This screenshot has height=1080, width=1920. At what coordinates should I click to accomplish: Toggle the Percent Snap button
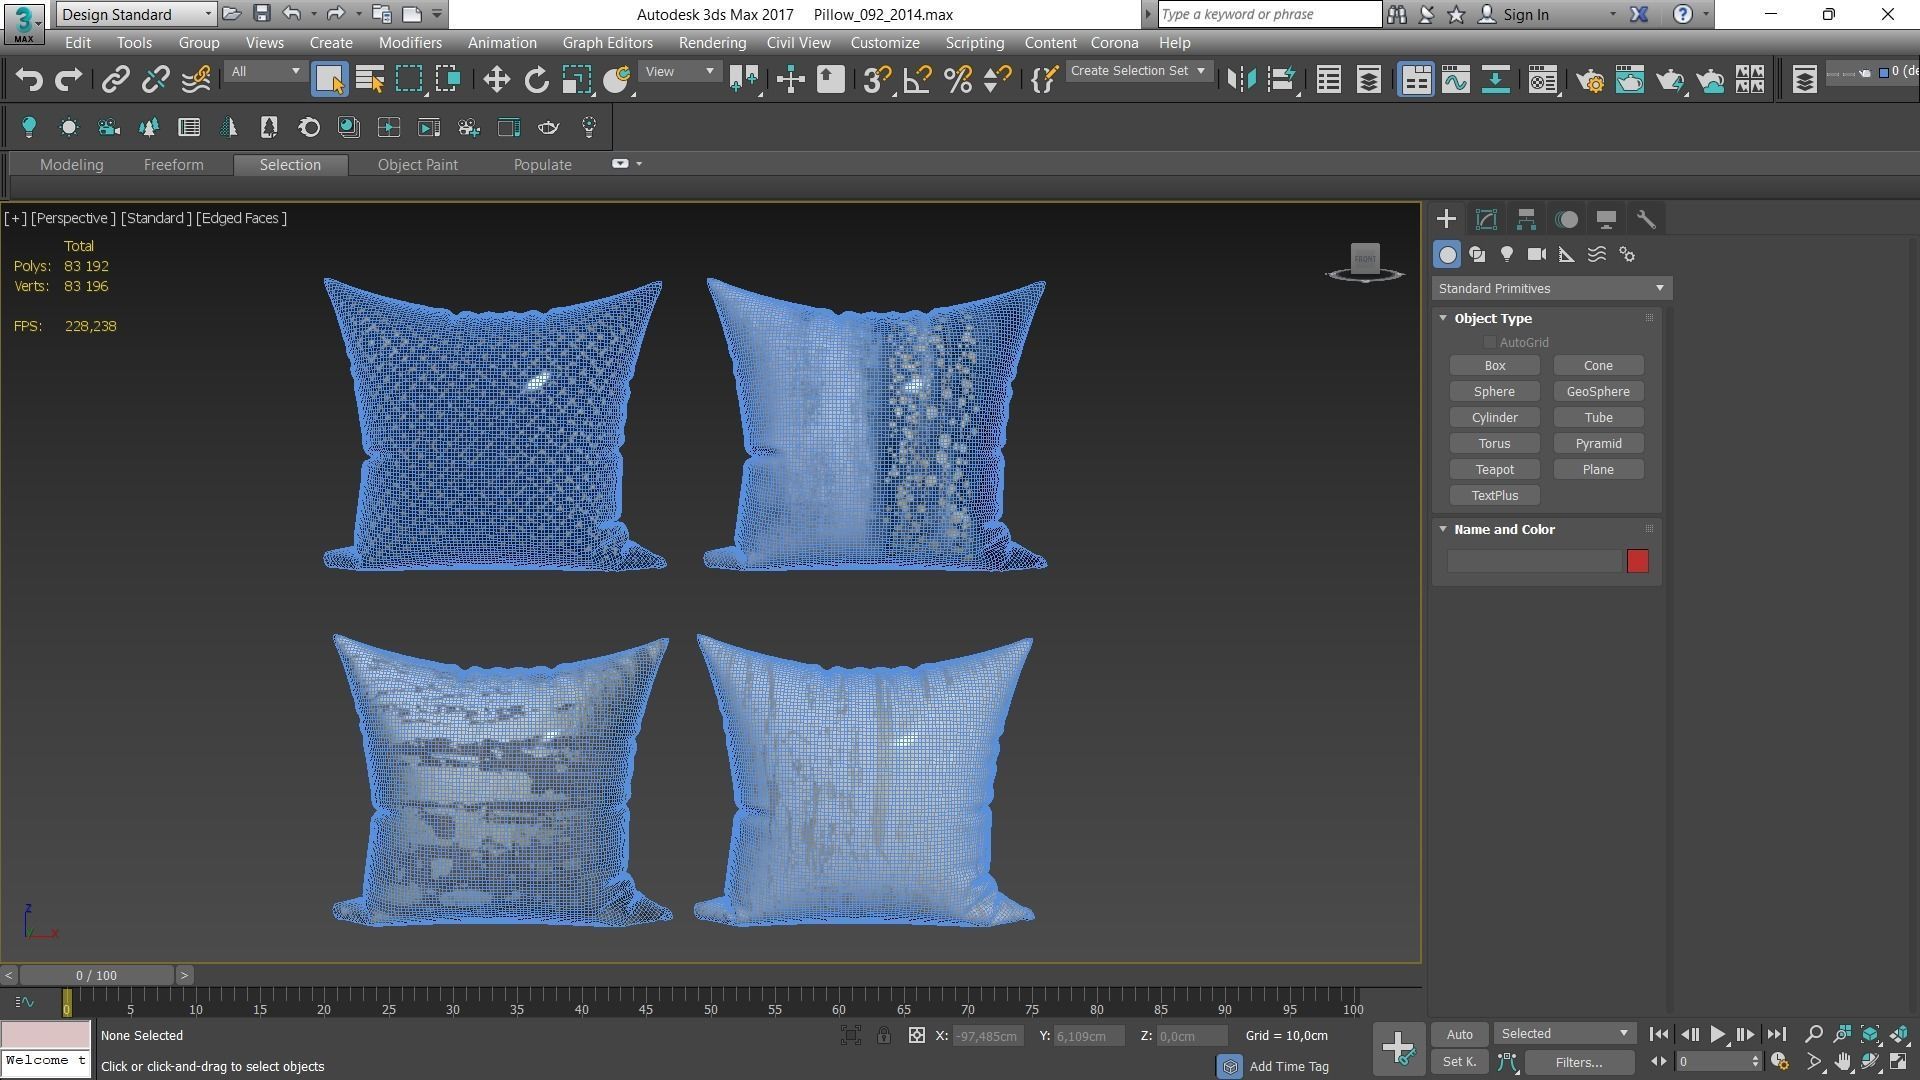click(x=958, y=80)
